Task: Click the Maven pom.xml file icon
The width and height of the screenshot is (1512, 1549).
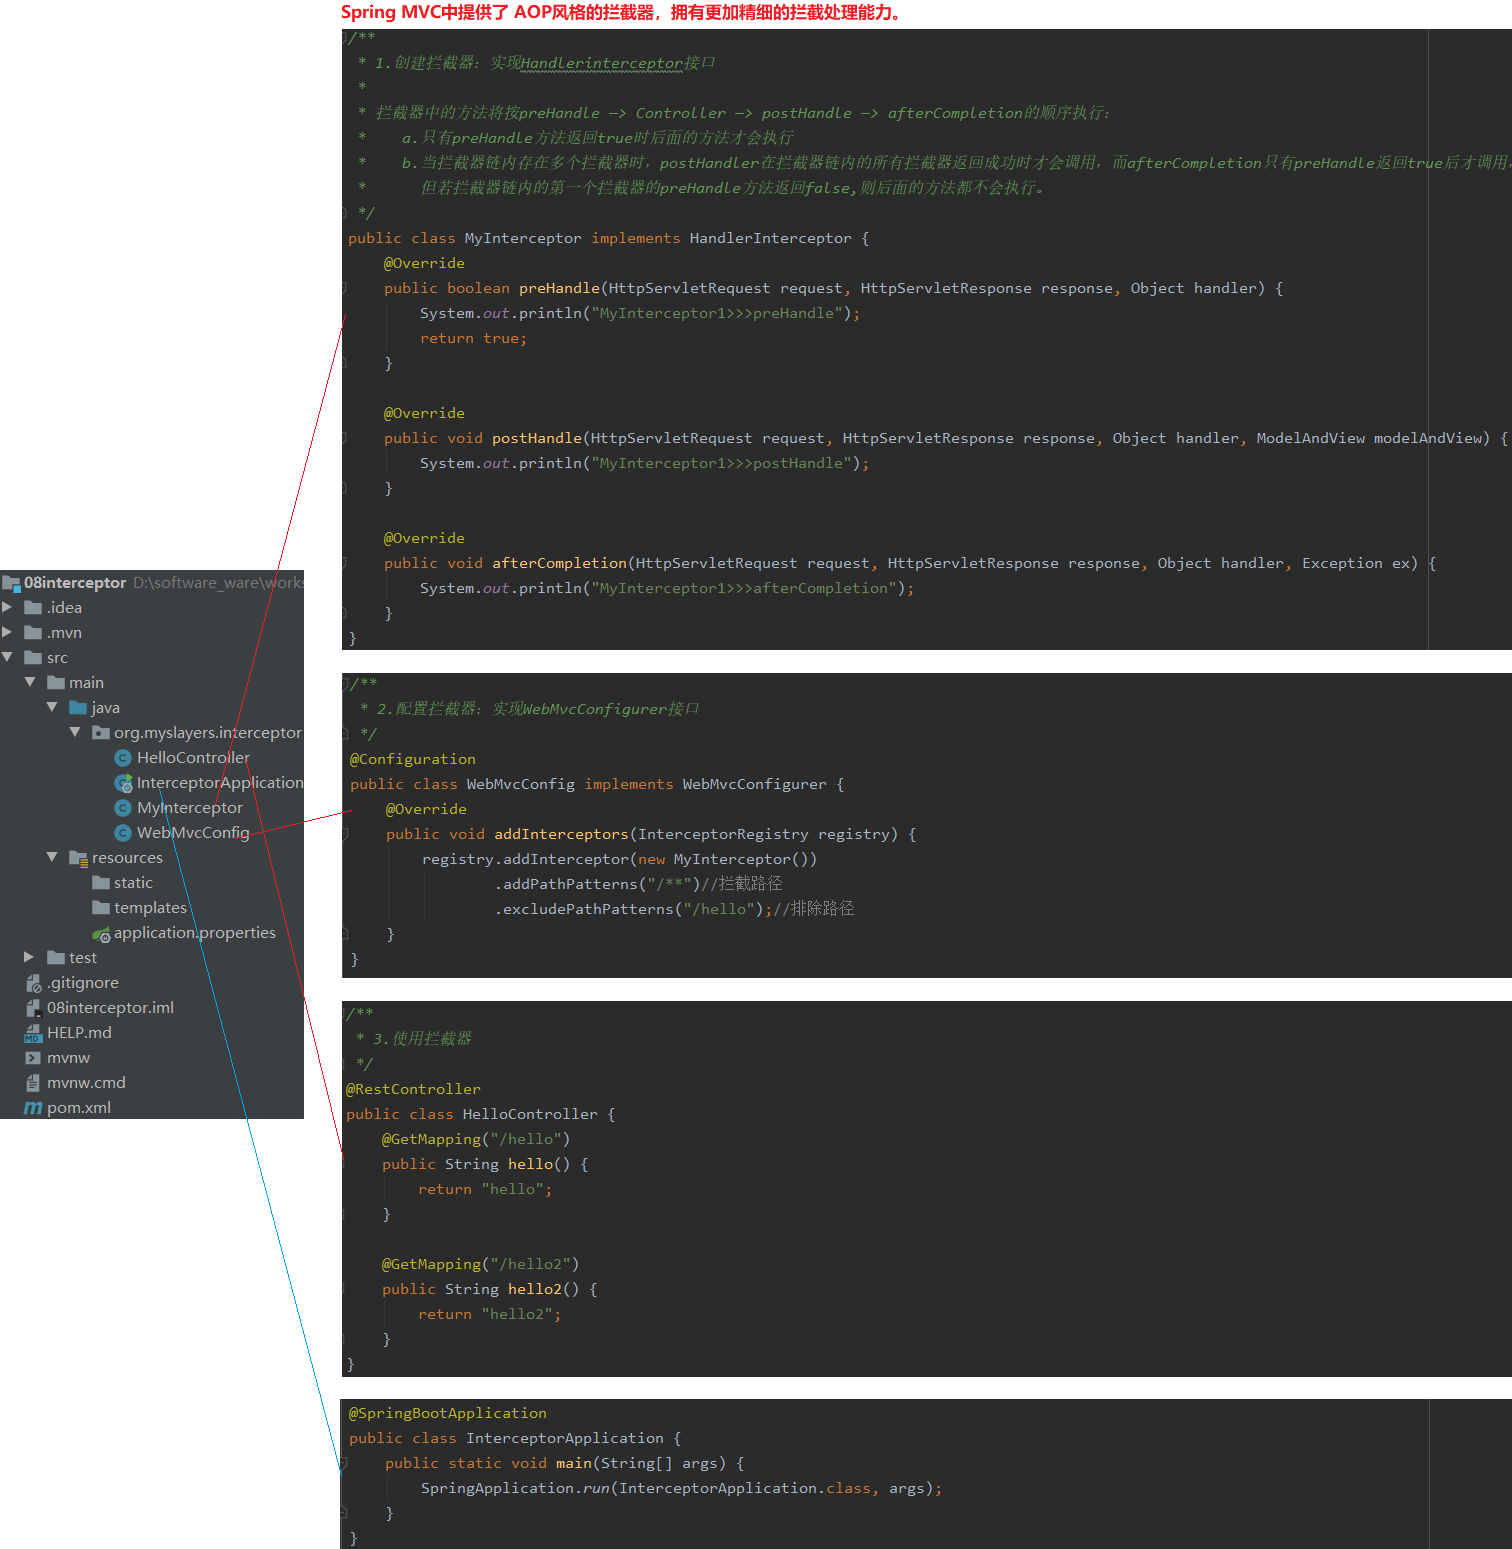Action: 33,1108
